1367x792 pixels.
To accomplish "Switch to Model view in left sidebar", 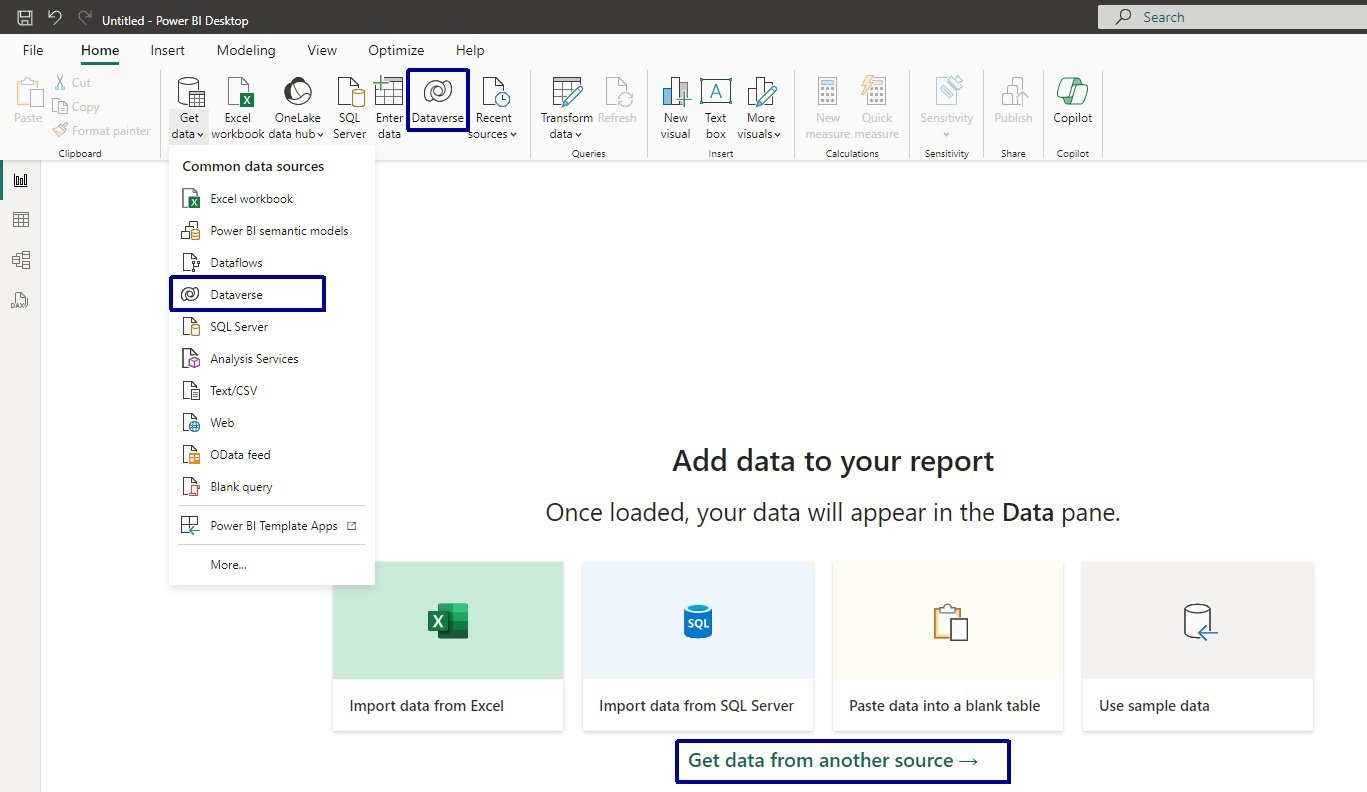I will (x=20, y=260).
